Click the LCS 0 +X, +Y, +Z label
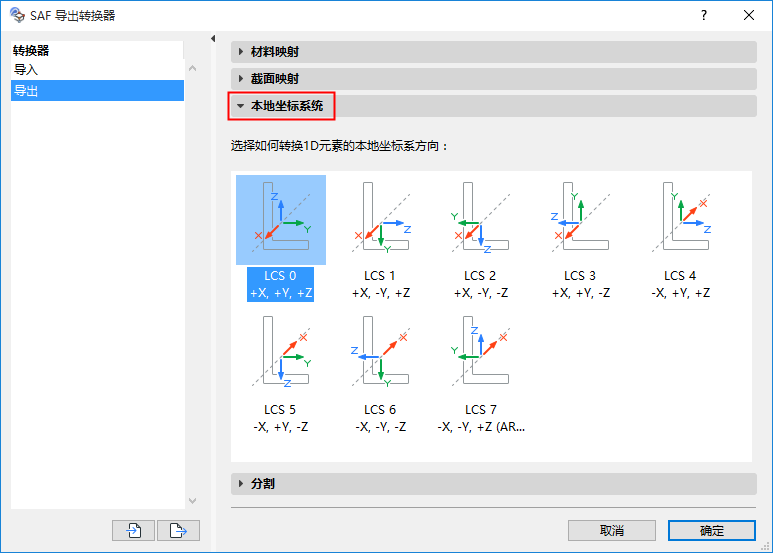 coord(281,284)
